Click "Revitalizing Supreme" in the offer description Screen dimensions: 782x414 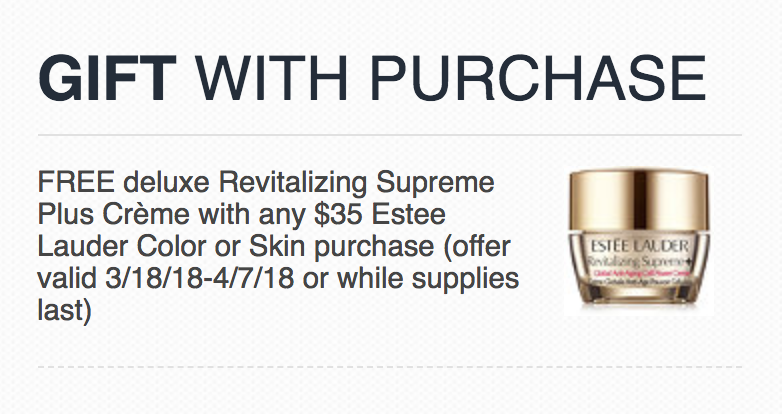(357, 183)
